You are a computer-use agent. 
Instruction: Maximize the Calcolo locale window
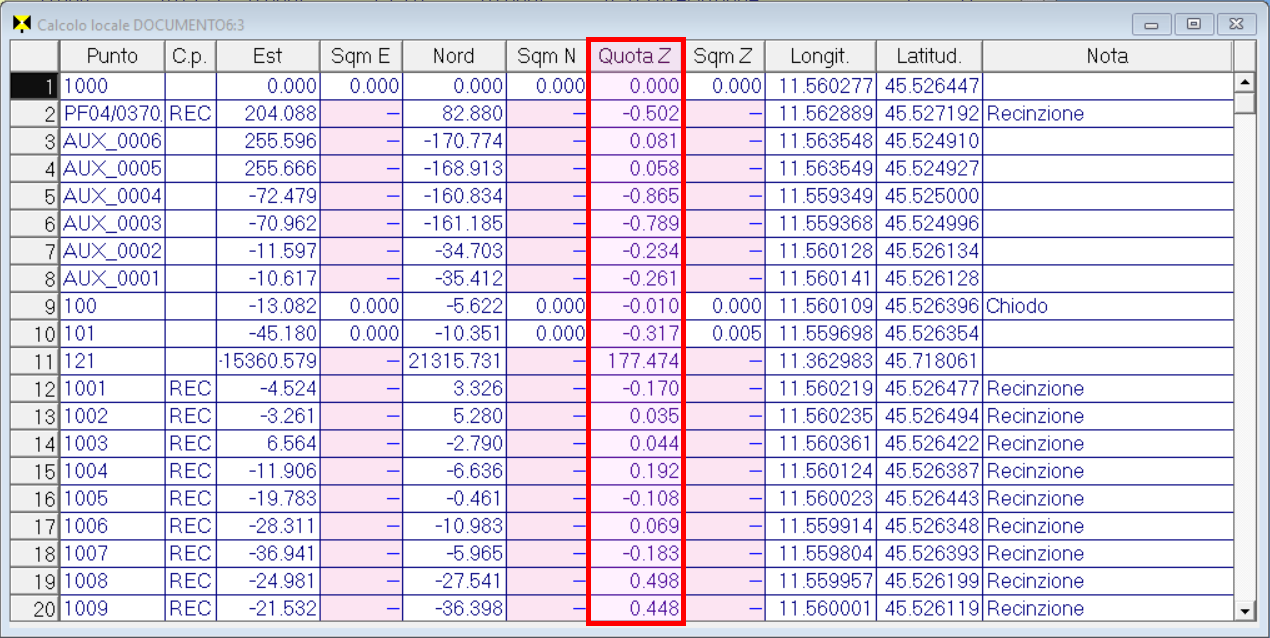[x=1194, y=24]
